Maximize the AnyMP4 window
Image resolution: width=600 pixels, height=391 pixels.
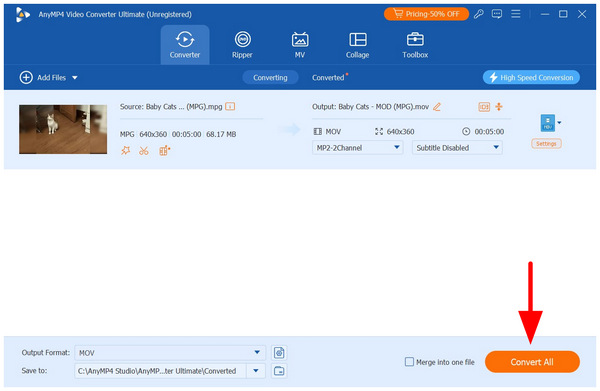tap(563, 14)
